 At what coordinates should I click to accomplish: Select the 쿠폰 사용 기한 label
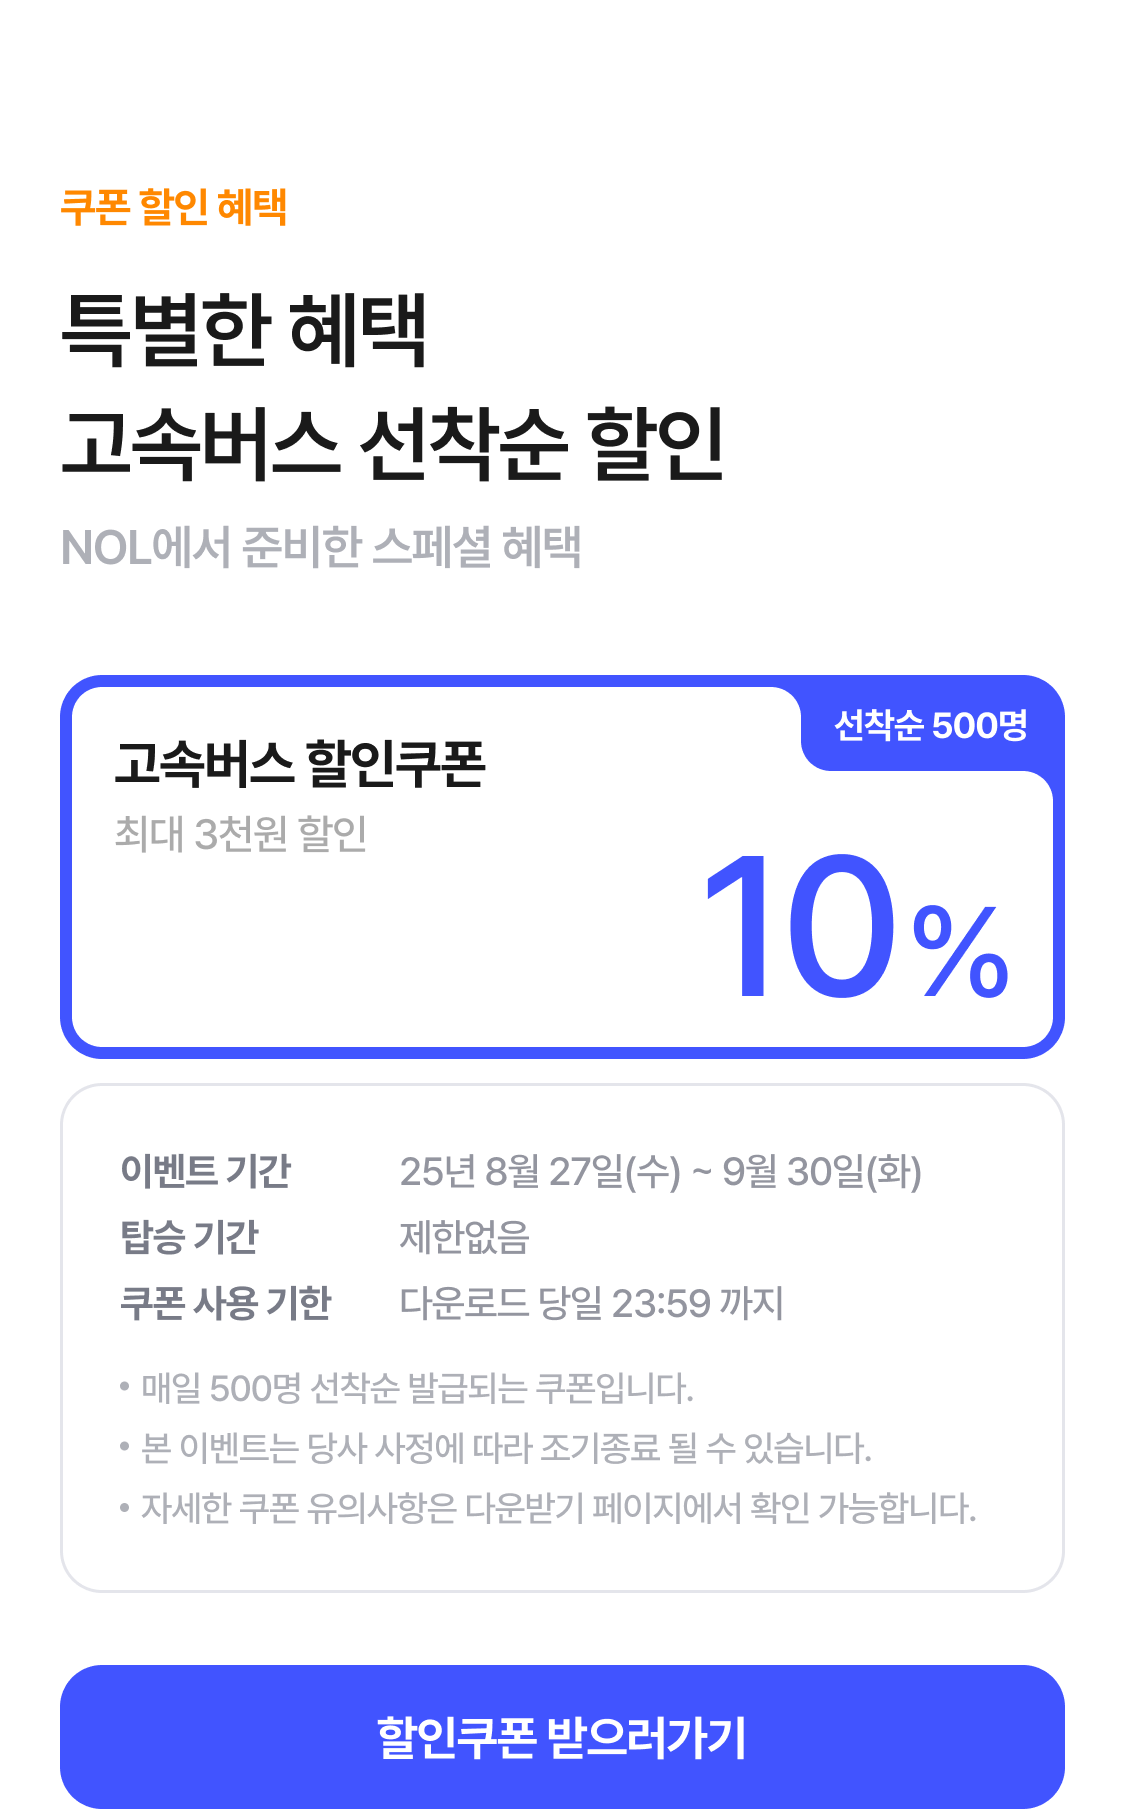pyautogui.click(x=225, y=1303)
